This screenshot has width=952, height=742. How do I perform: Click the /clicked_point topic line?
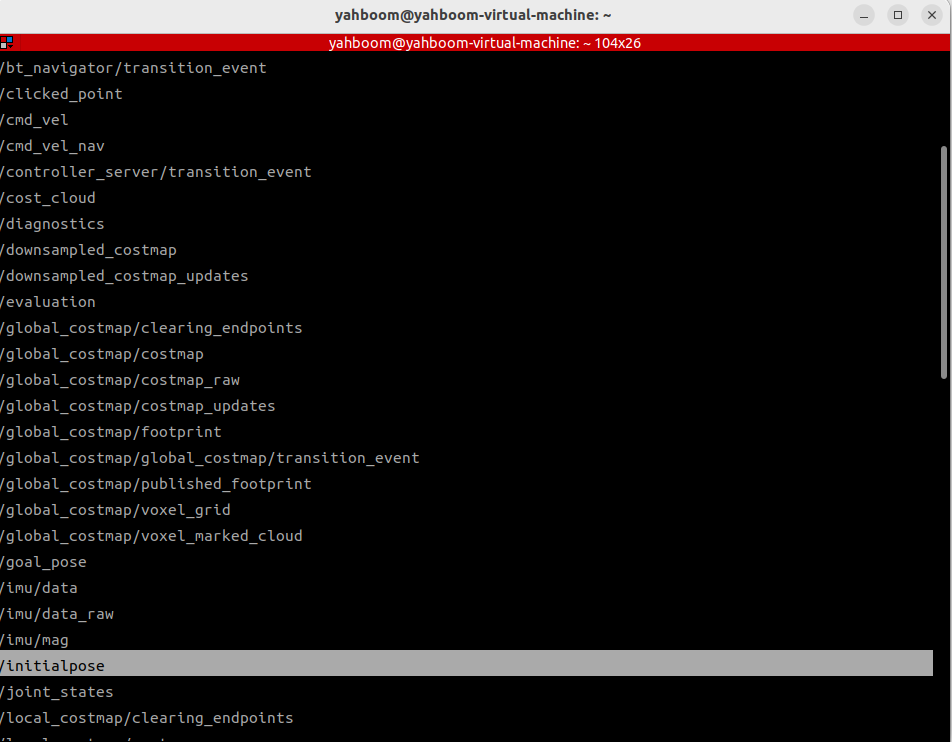pos(62,94)
